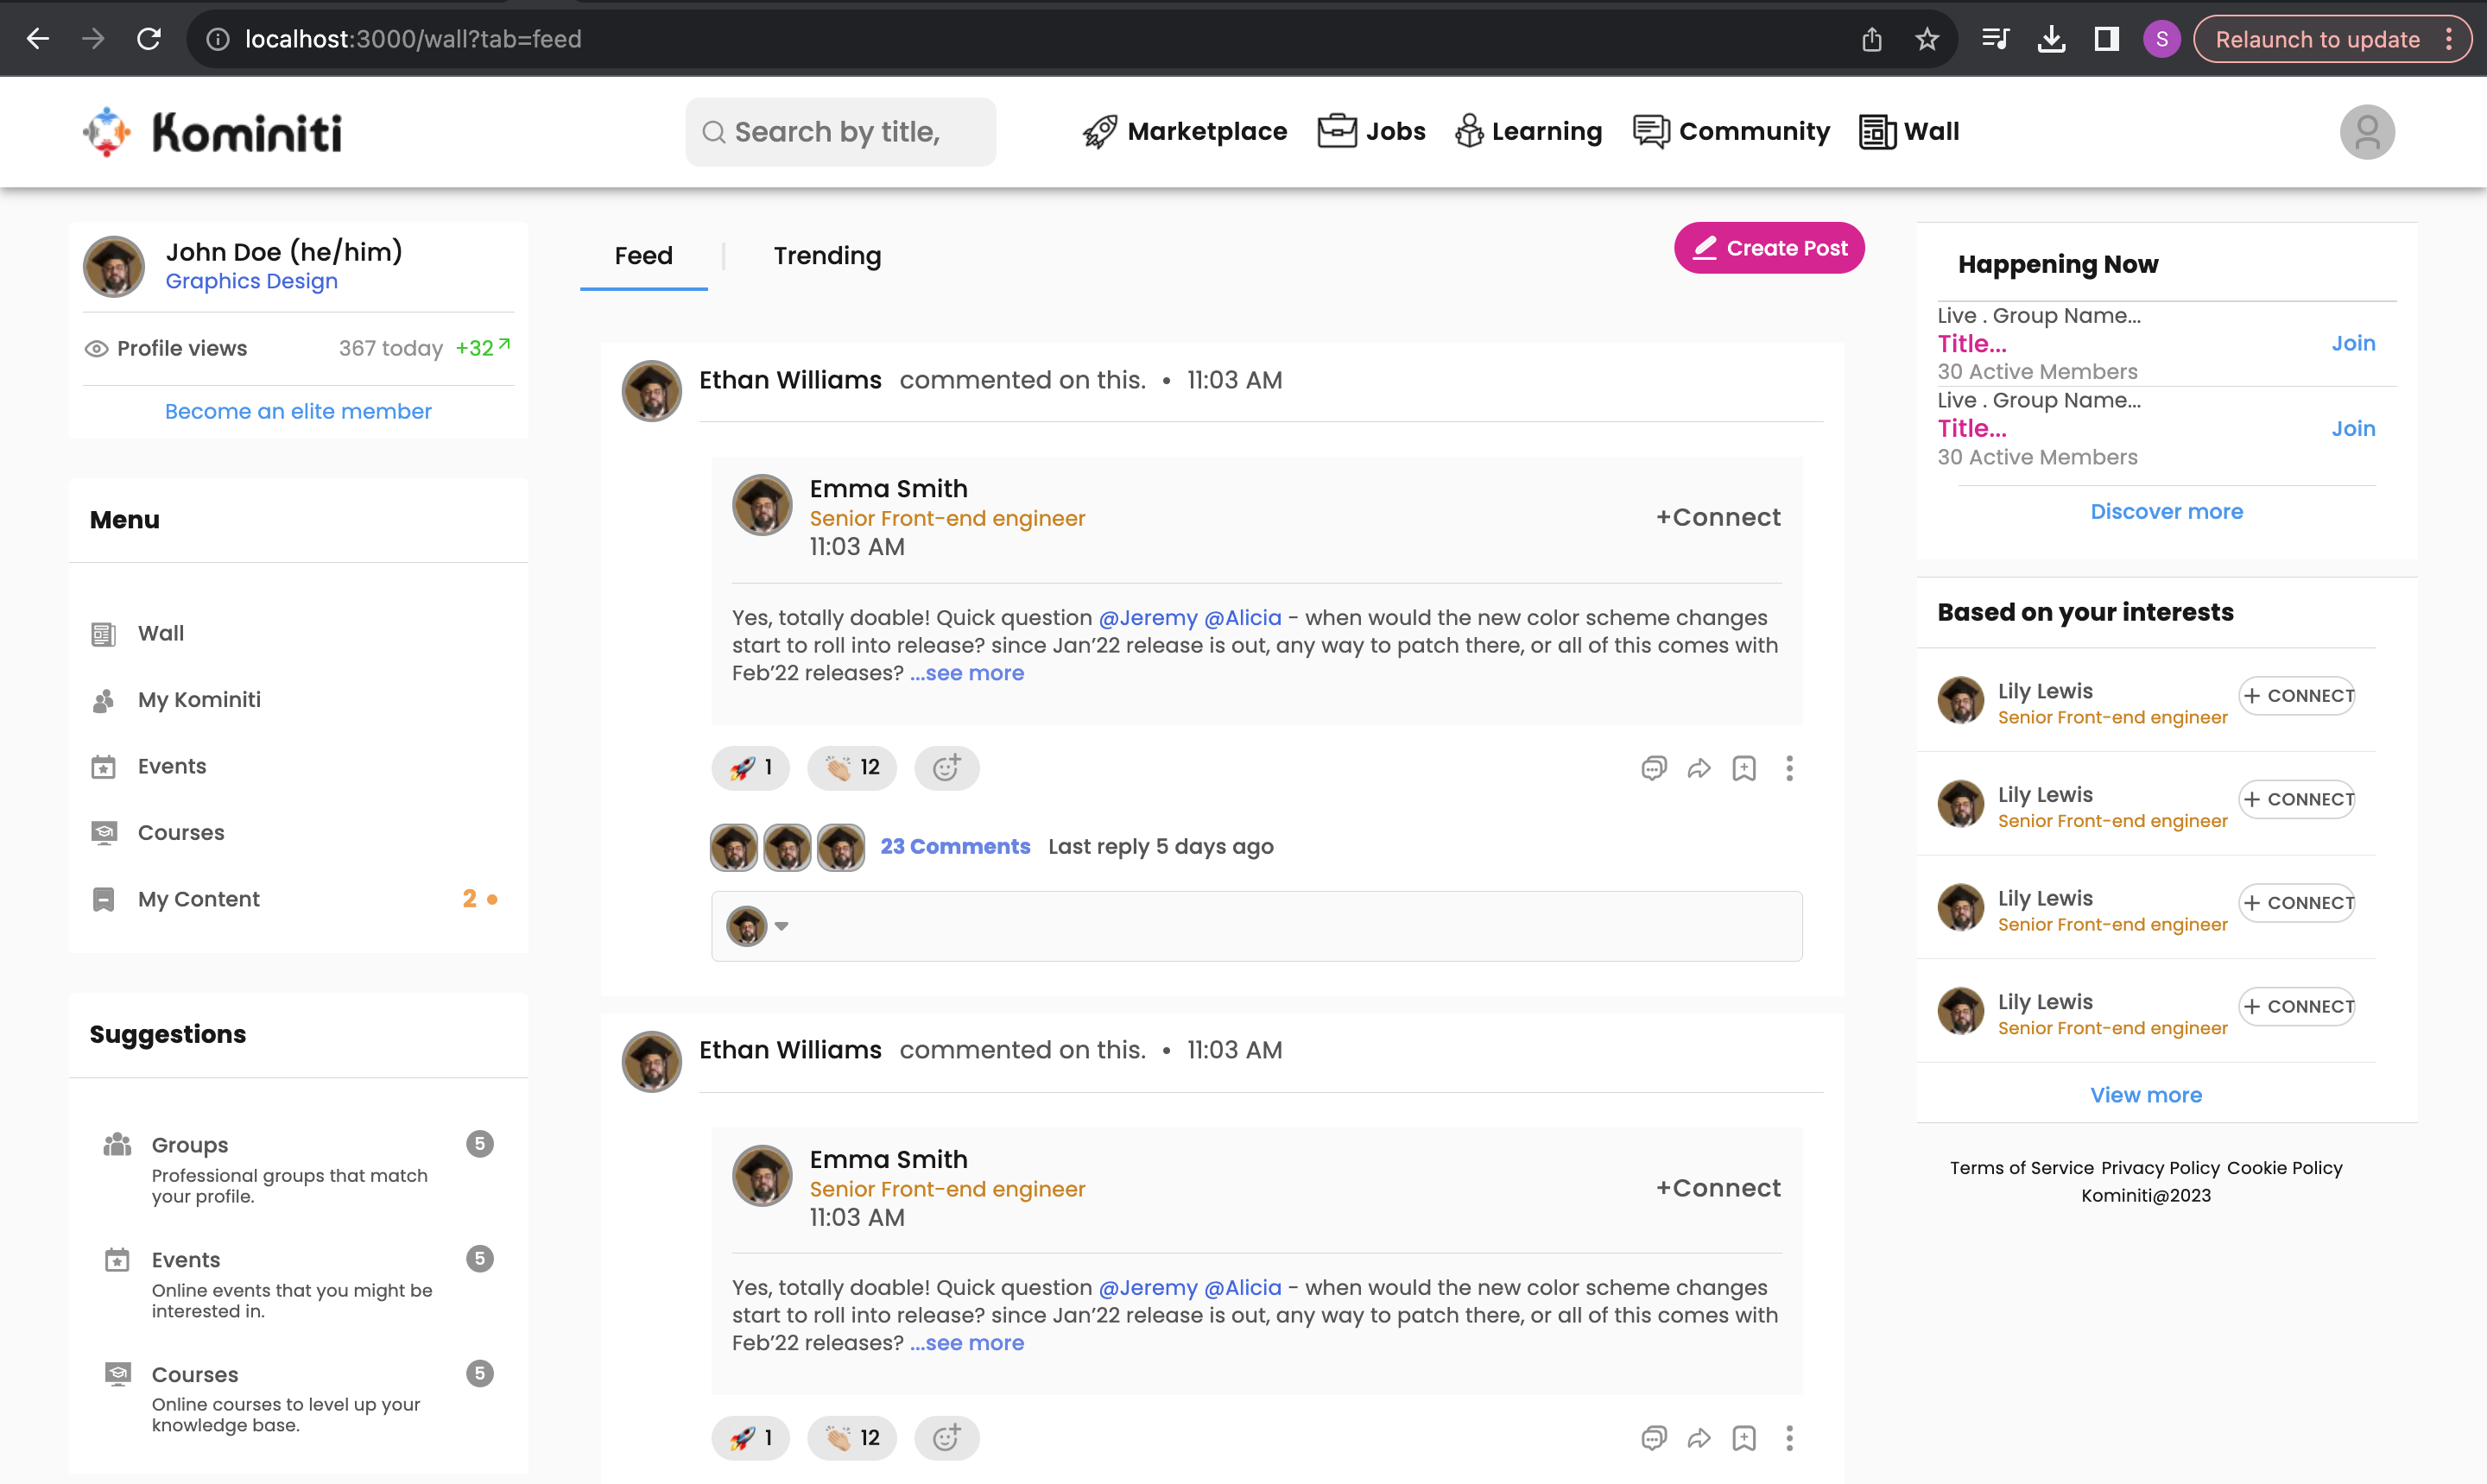2487x1484 pixels.
Task: Toggle rocket reaction on second post
Action: [750, 1438]
